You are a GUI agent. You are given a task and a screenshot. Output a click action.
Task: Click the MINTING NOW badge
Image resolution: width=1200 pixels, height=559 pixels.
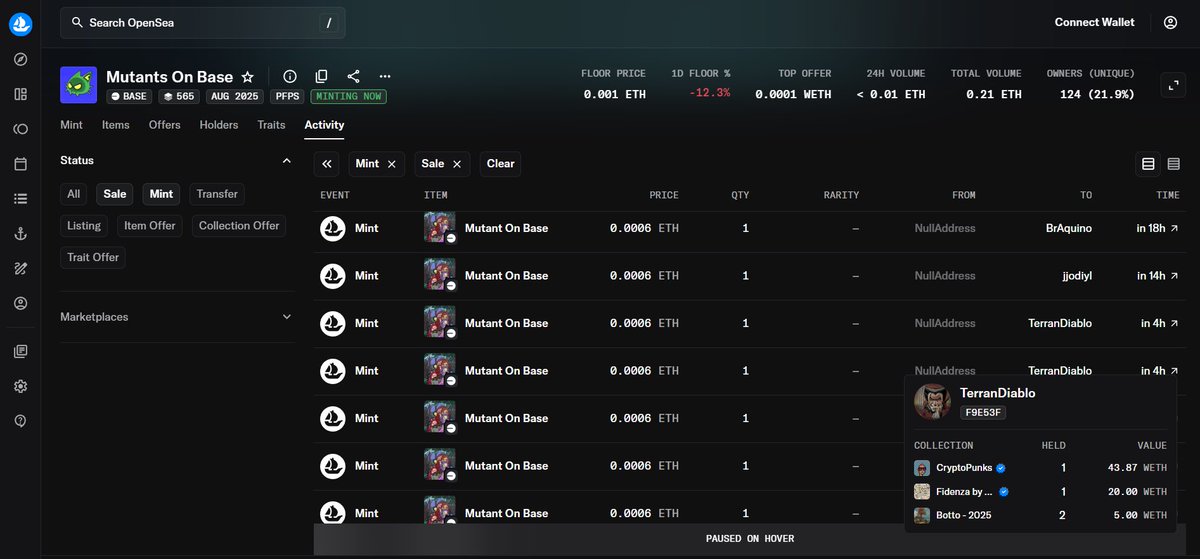(348, 97)
